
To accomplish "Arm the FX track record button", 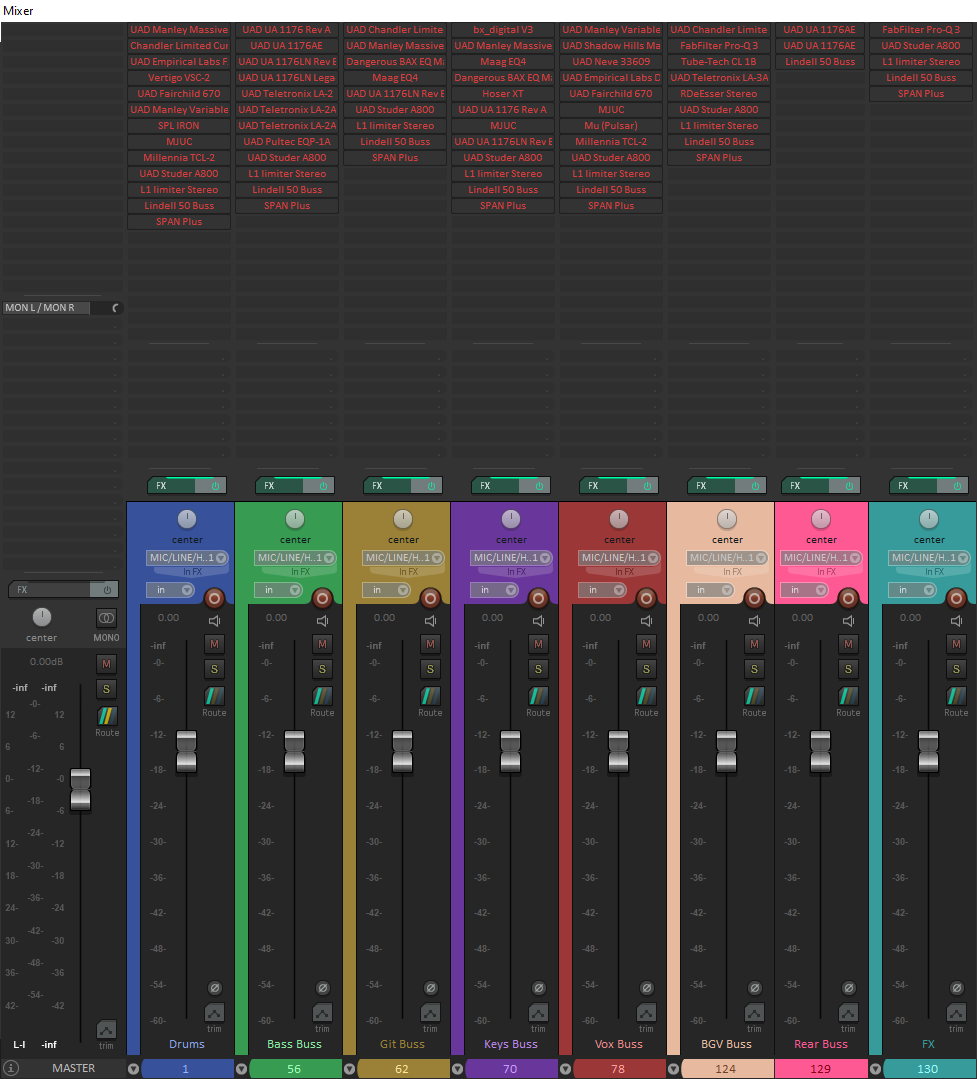I will [956, 598].
